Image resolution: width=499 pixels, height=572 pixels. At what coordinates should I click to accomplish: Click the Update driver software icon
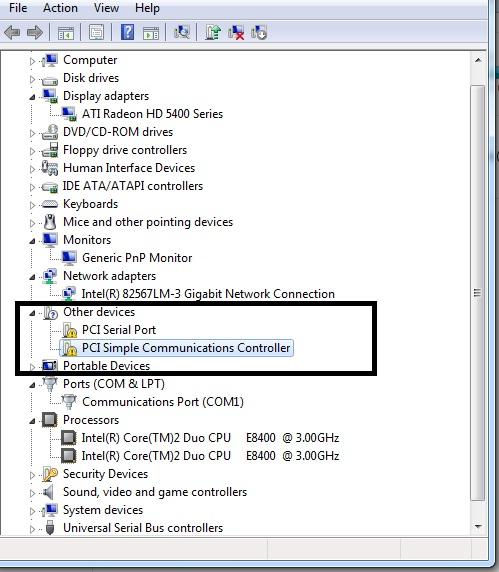pos(213,32)
